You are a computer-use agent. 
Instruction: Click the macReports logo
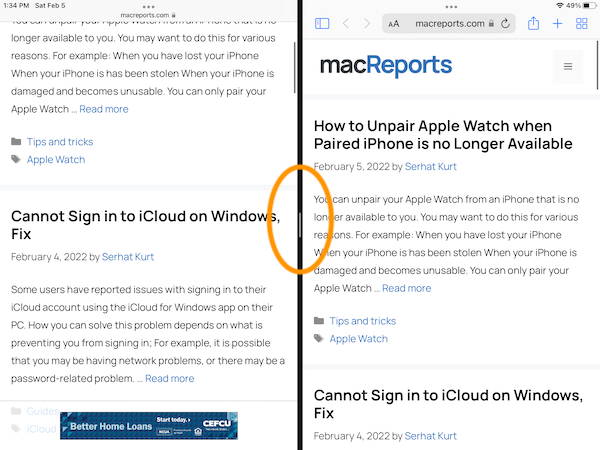386,65
